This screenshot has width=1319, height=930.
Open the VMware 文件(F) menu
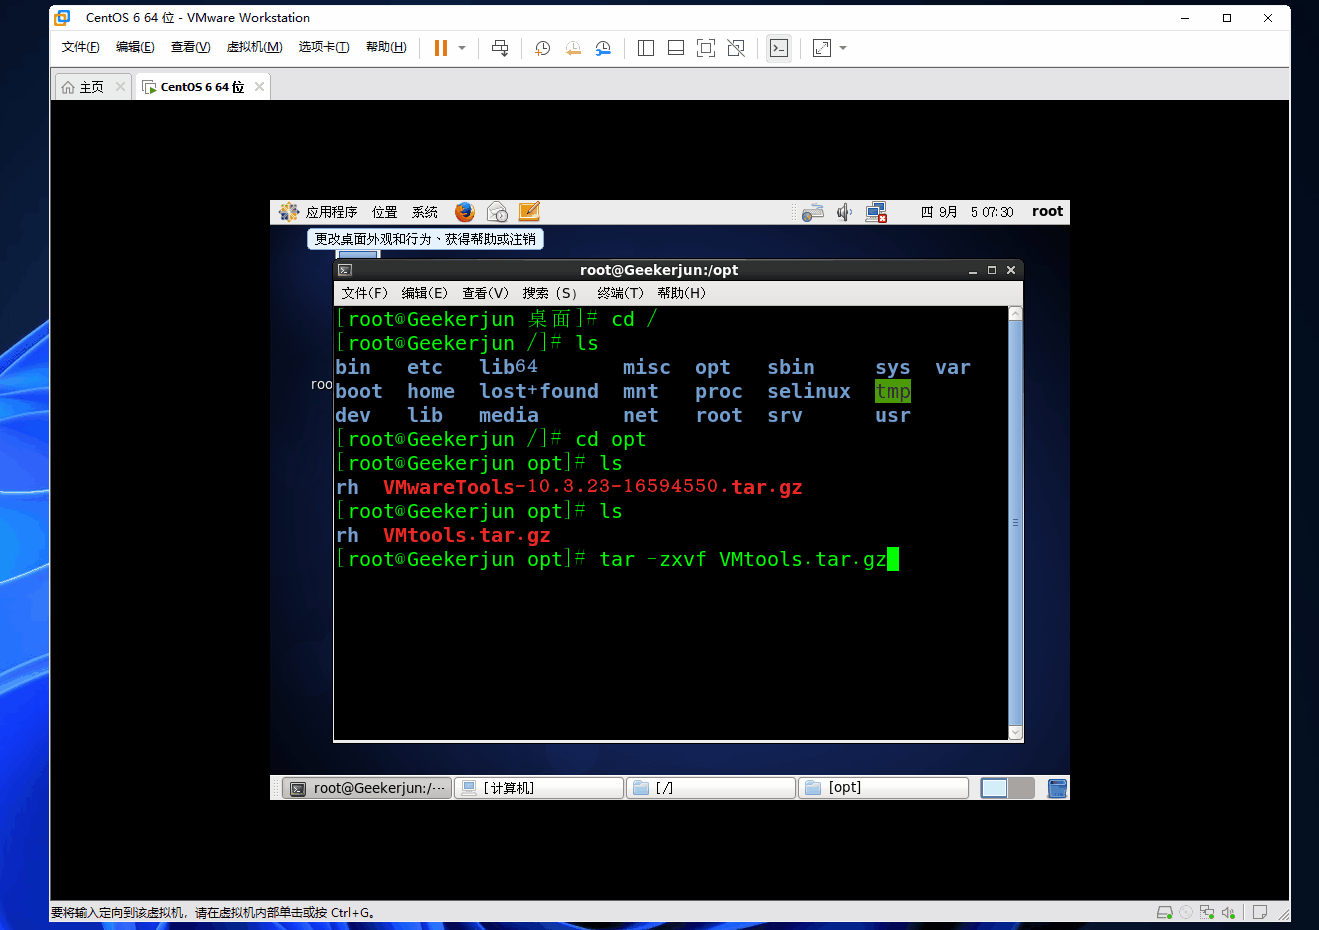81,47
